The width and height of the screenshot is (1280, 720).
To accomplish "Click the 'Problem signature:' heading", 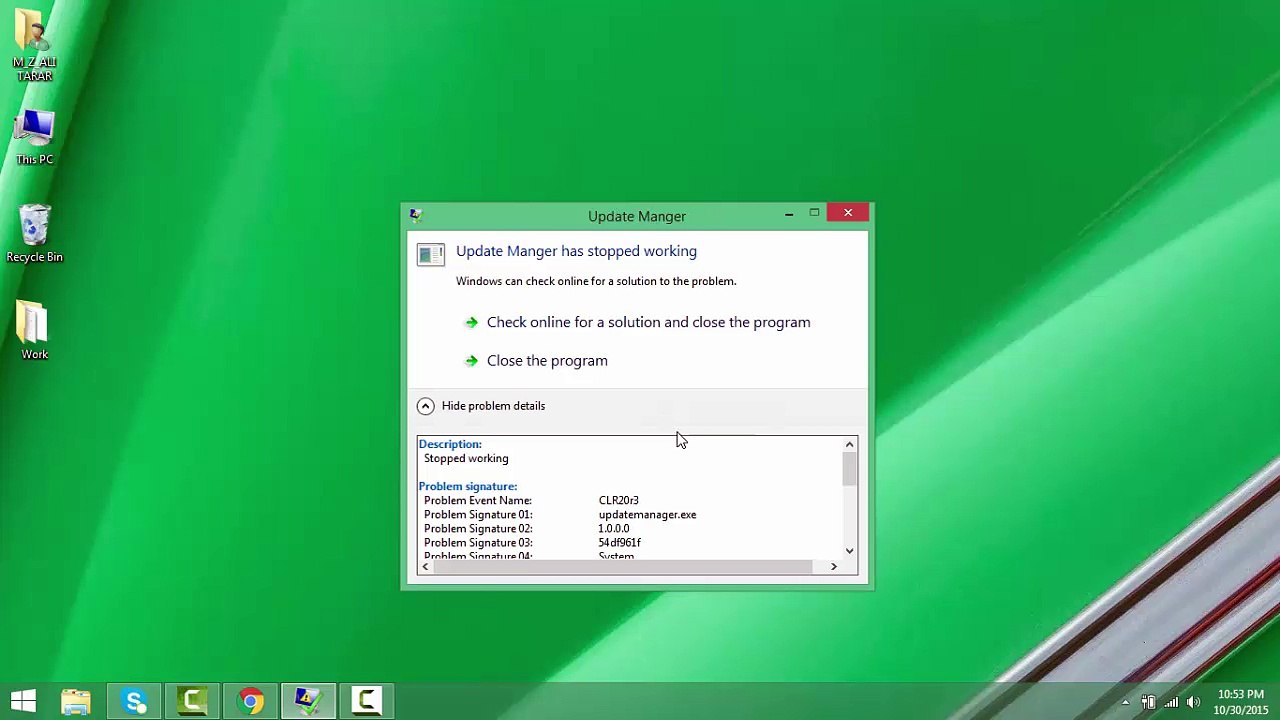I will 468,486.
